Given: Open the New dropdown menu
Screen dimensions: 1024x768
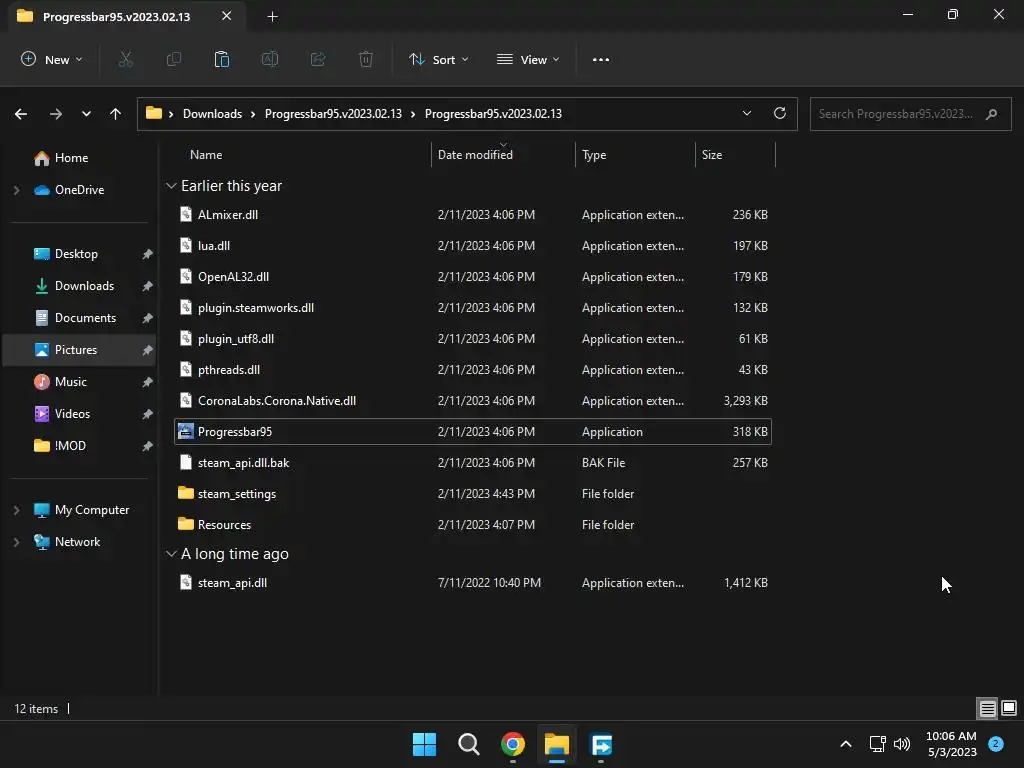Looking at the screenshot, I should pos(52,59).
